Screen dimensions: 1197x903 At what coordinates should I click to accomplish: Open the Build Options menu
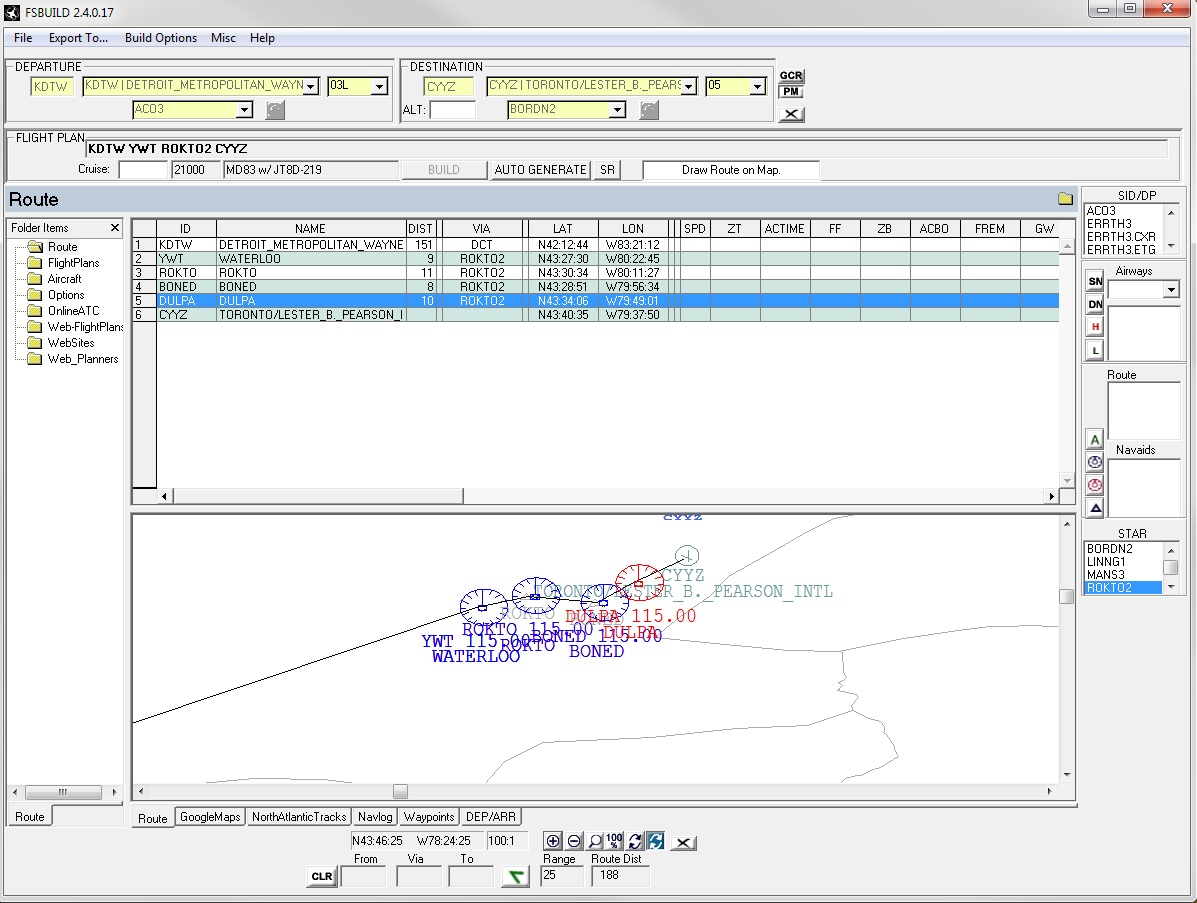pos(160,37)
